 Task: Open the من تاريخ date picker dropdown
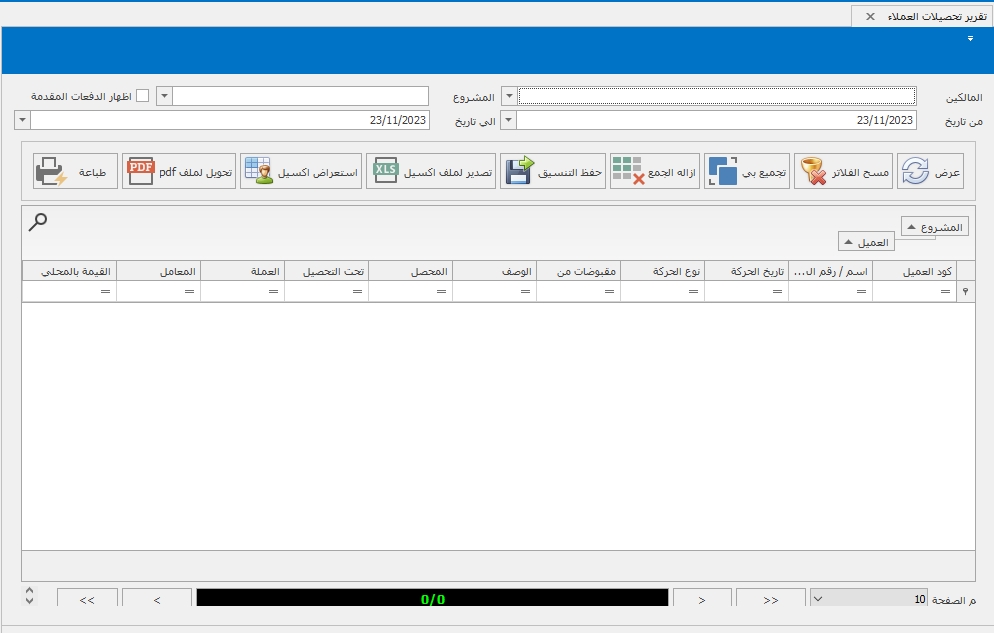pyautogui.click(x=508, y=120)
